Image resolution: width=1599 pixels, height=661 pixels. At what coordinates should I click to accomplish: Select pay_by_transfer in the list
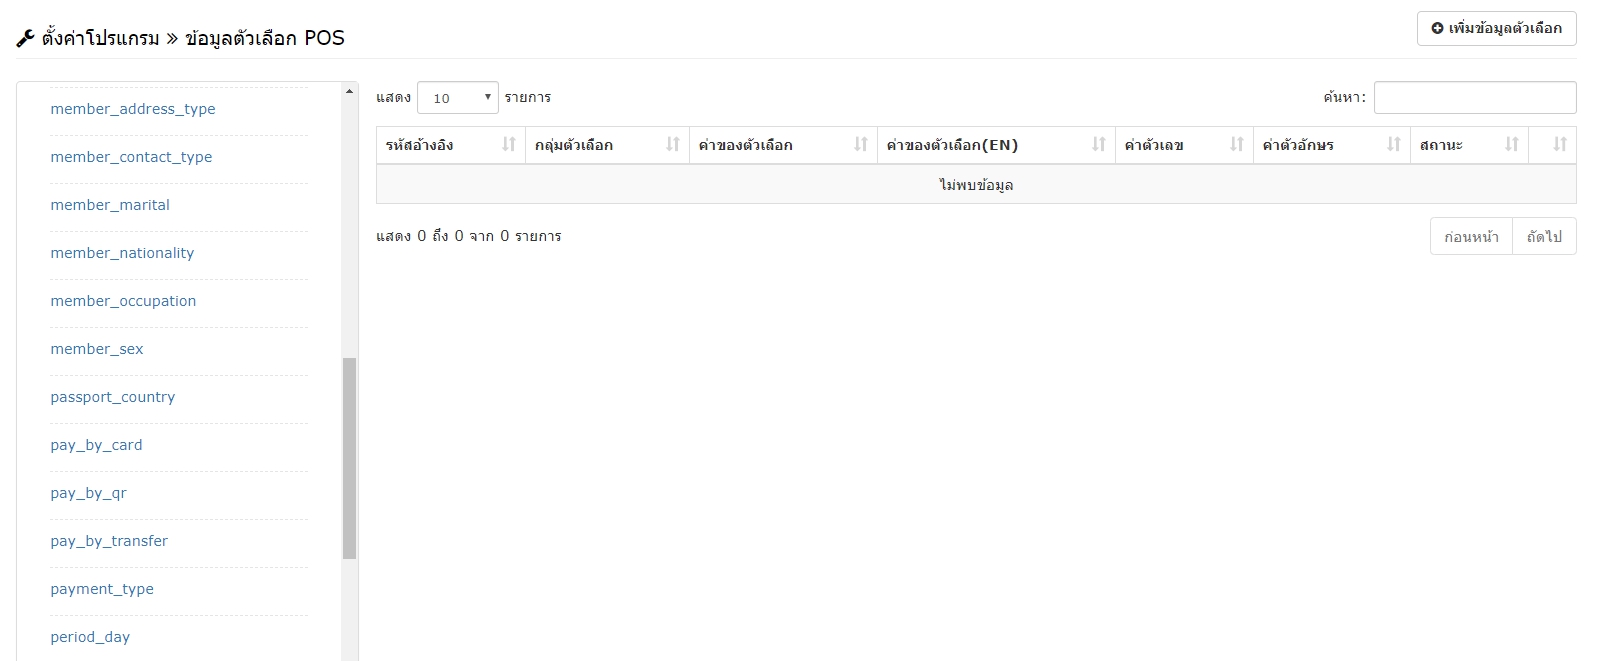point(109,541)
